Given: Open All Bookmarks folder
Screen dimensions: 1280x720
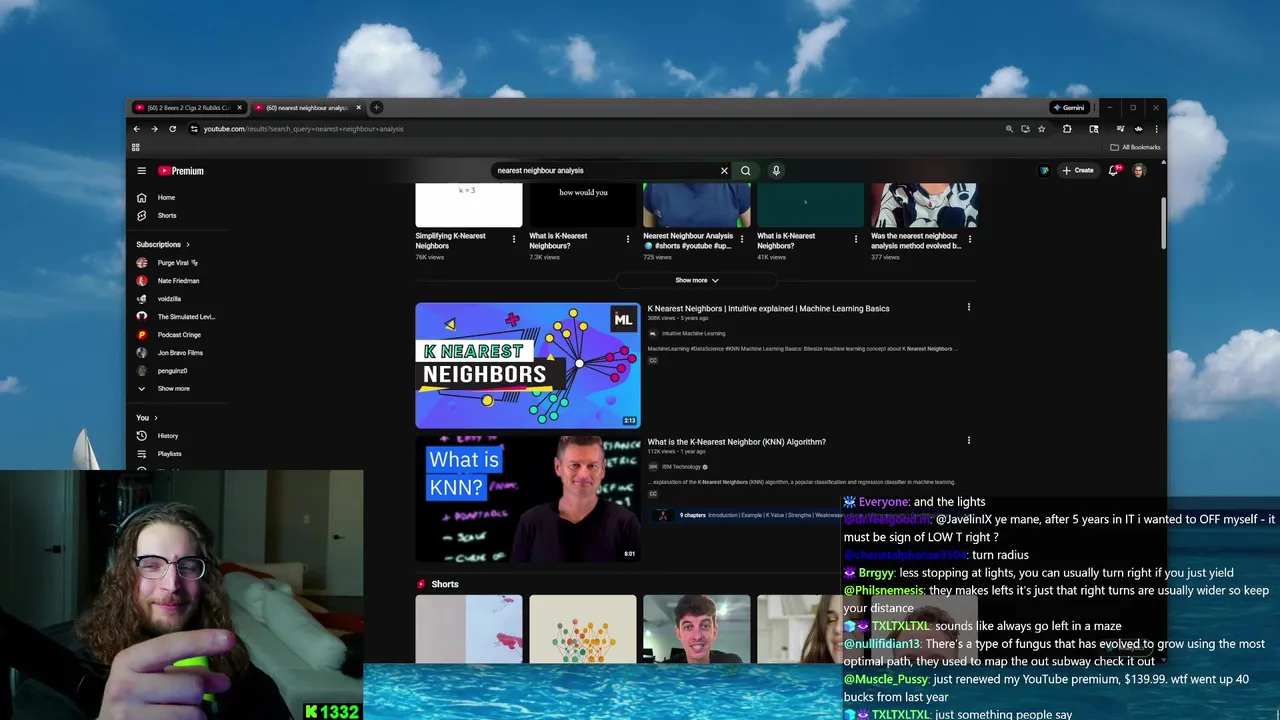Looking at the screenshot, I should [x=1135, y=147].
